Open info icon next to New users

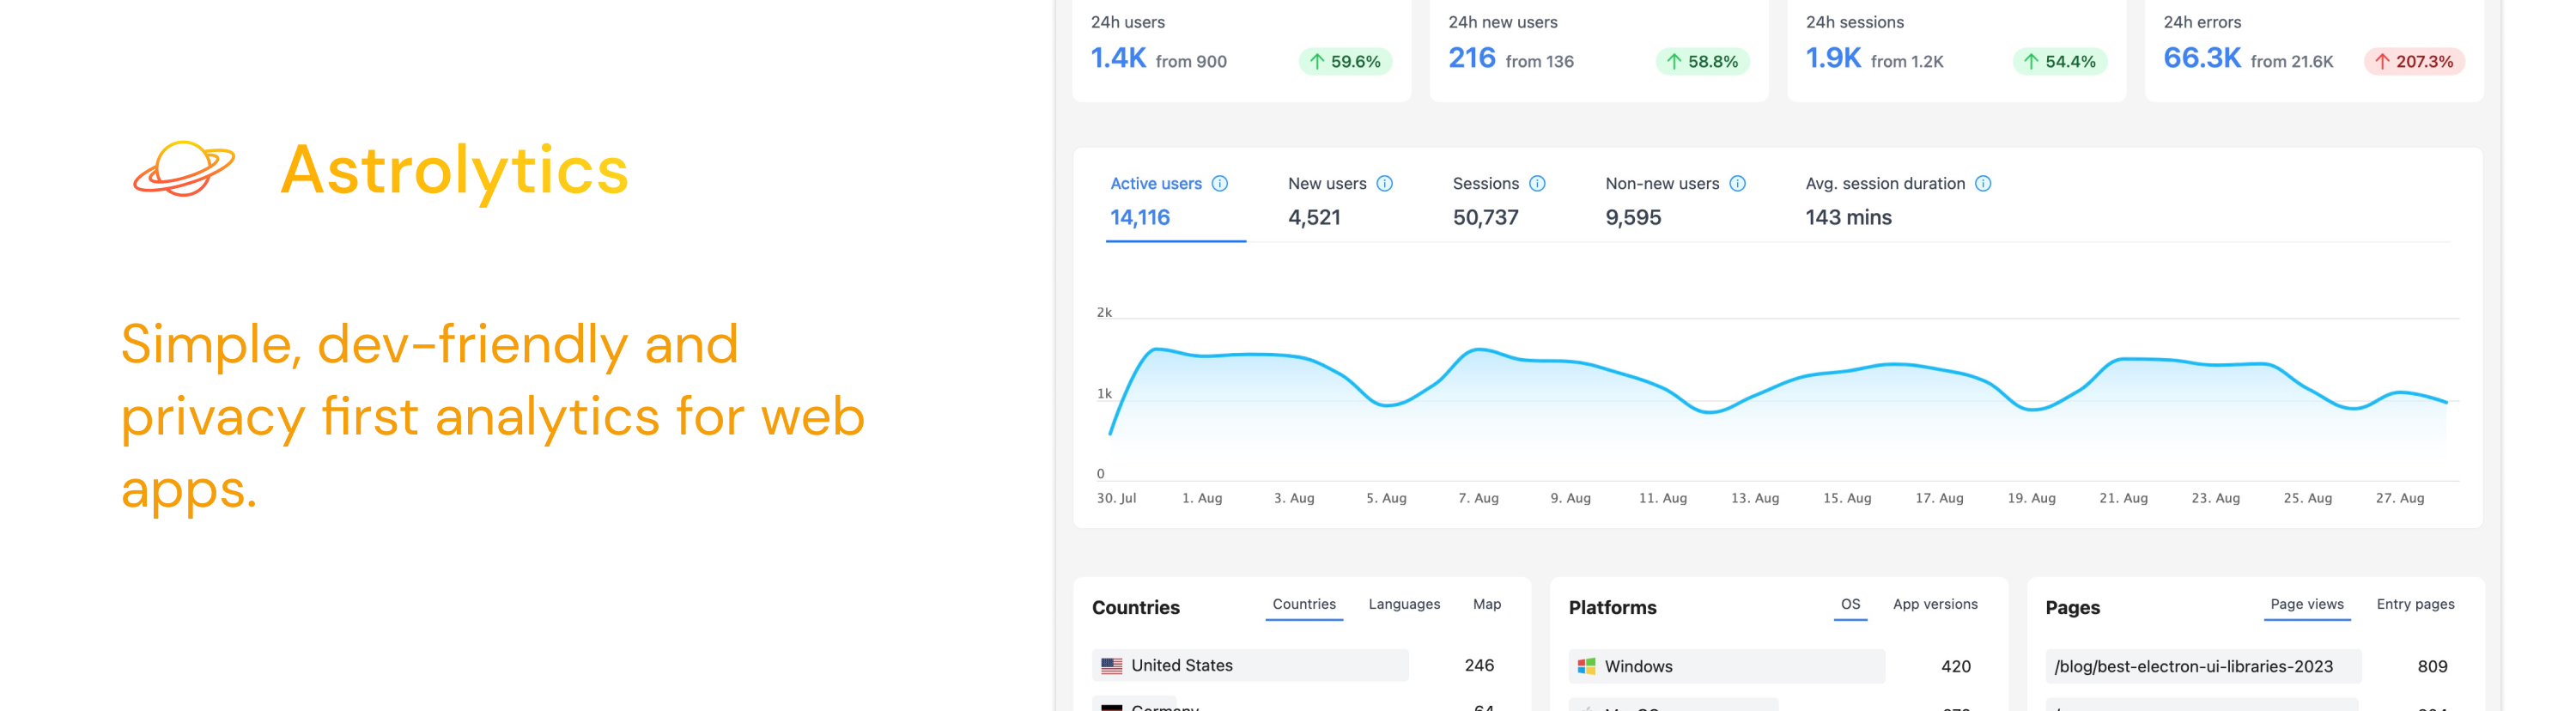pos(1385,184)
